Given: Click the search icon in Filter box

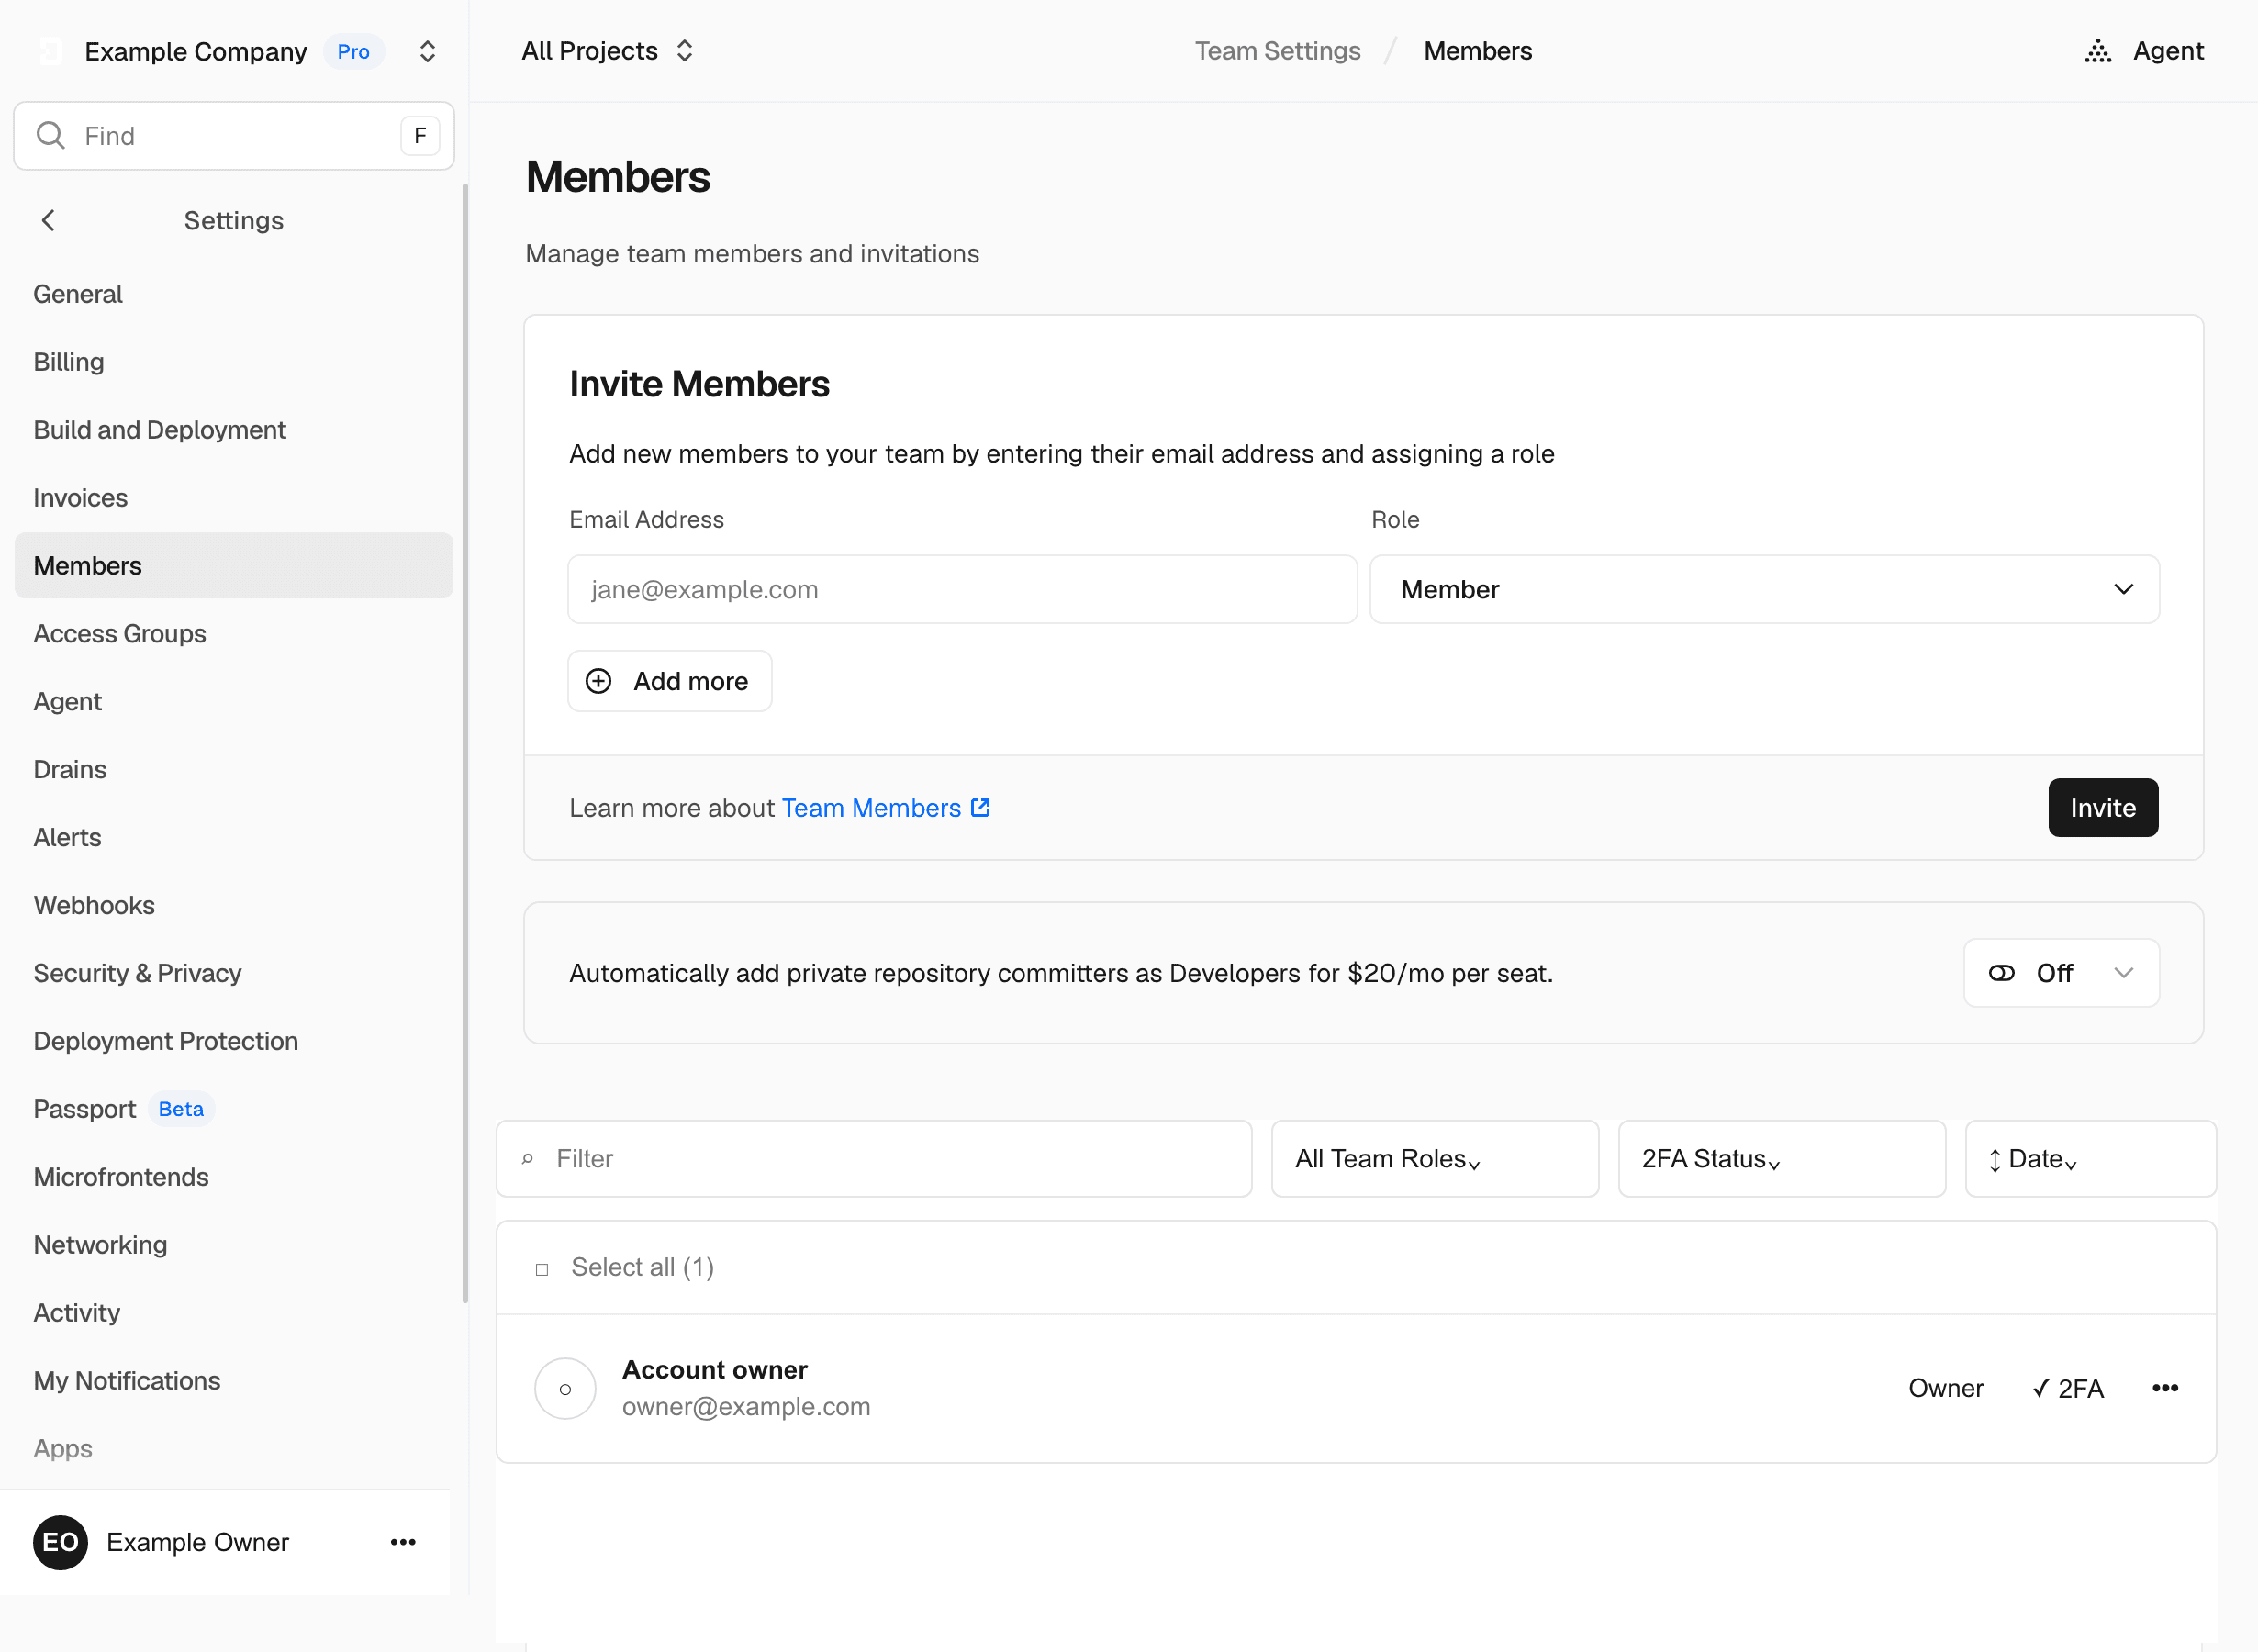Looking at the screenshot, I should coord(527,1159).
